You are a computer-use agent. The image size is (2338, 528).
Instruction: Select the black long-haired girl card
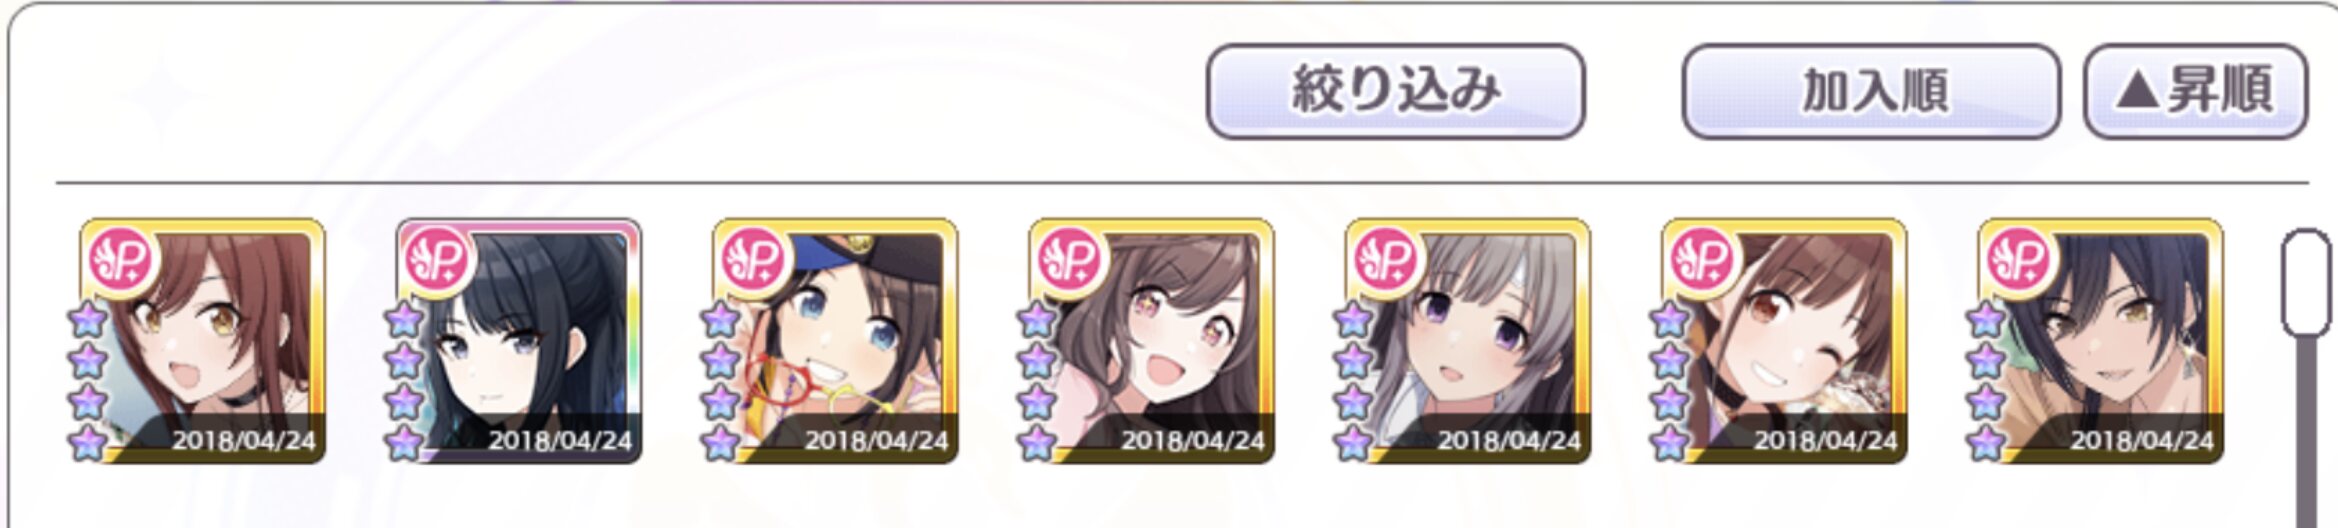coord(518,341)
